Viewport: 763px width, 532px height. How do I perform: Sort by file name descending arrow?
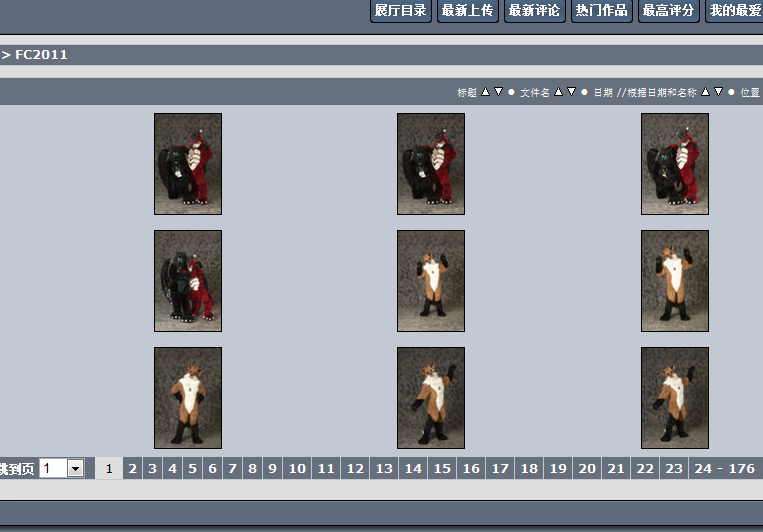coord(571,92)
